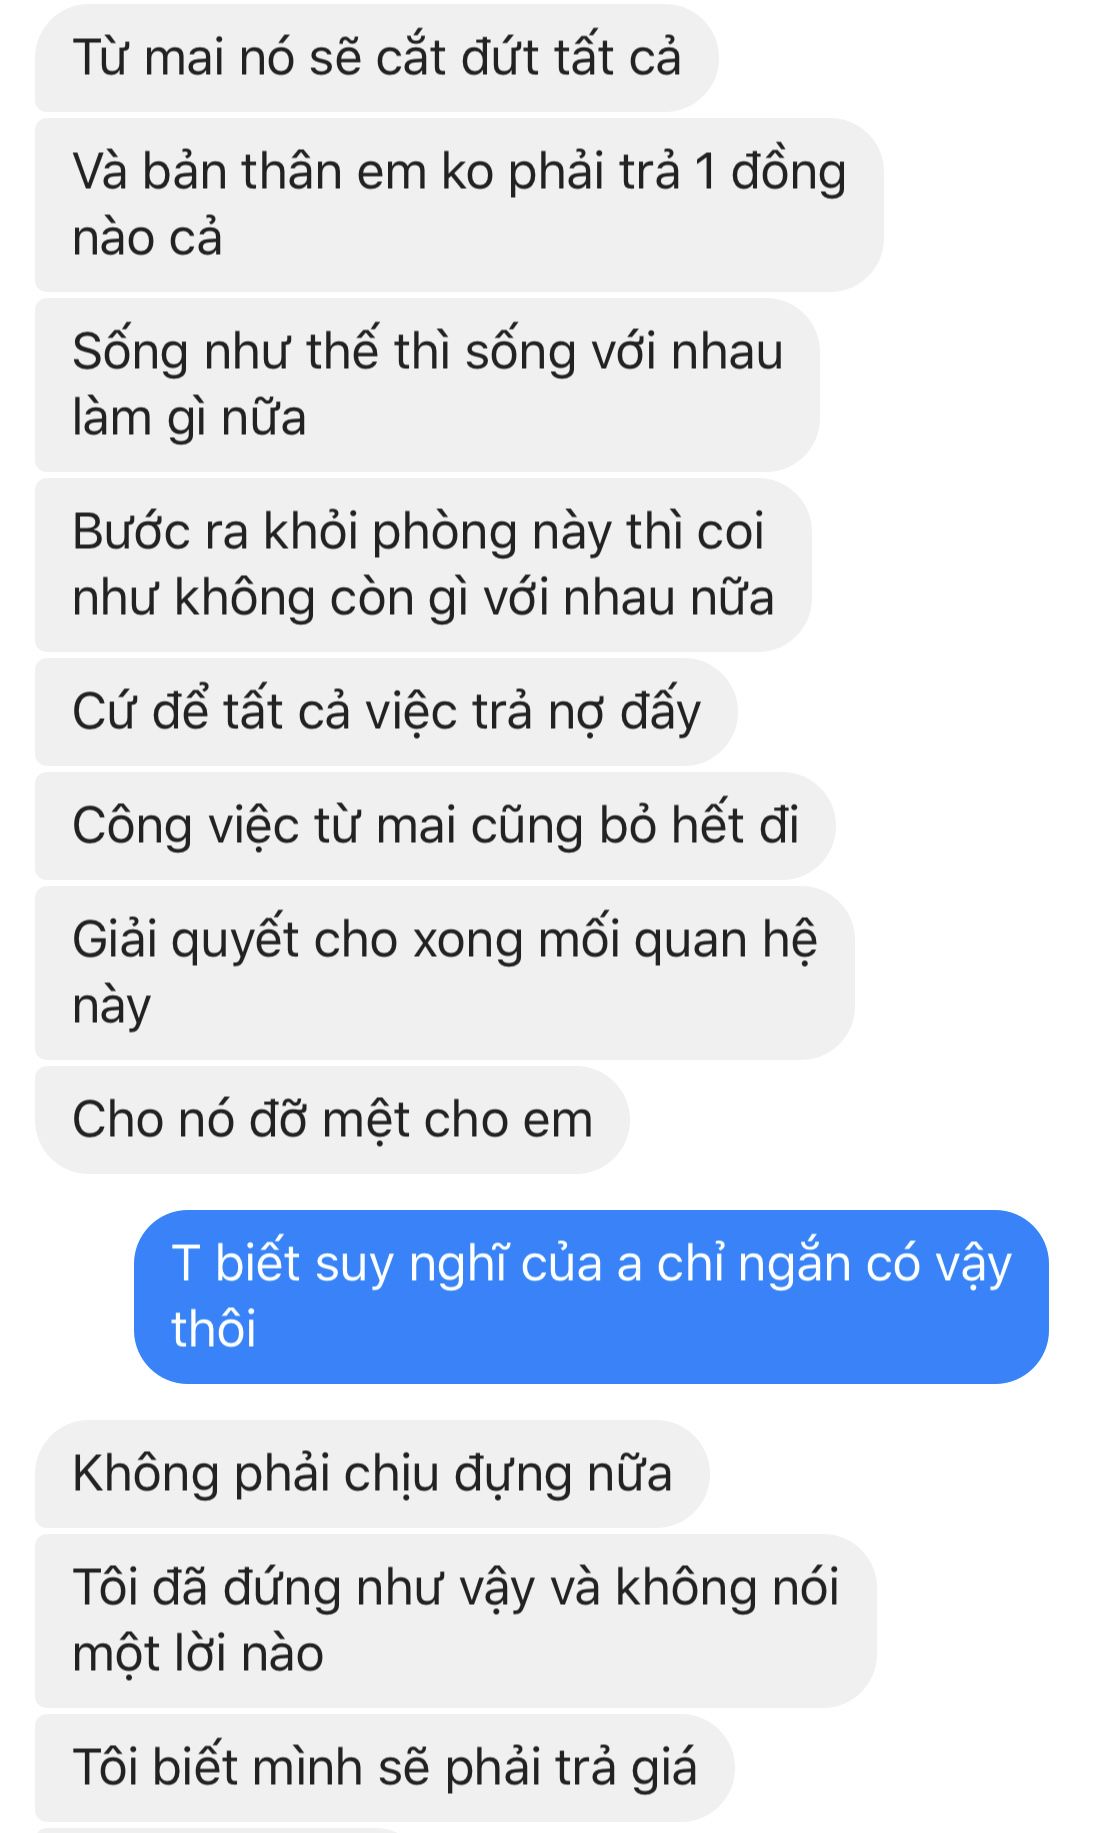Click 'làm gì nữa' in the third message
Viewport: 1109px width, 1833px height.
coord(189,418)
